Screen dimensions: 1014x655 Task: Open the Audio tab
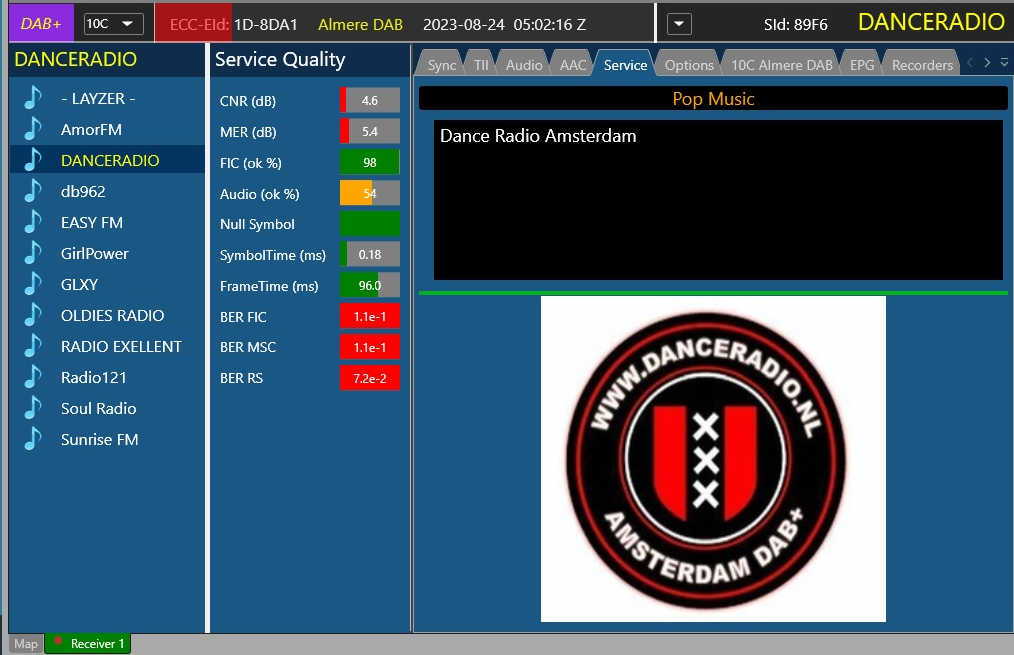524,65
